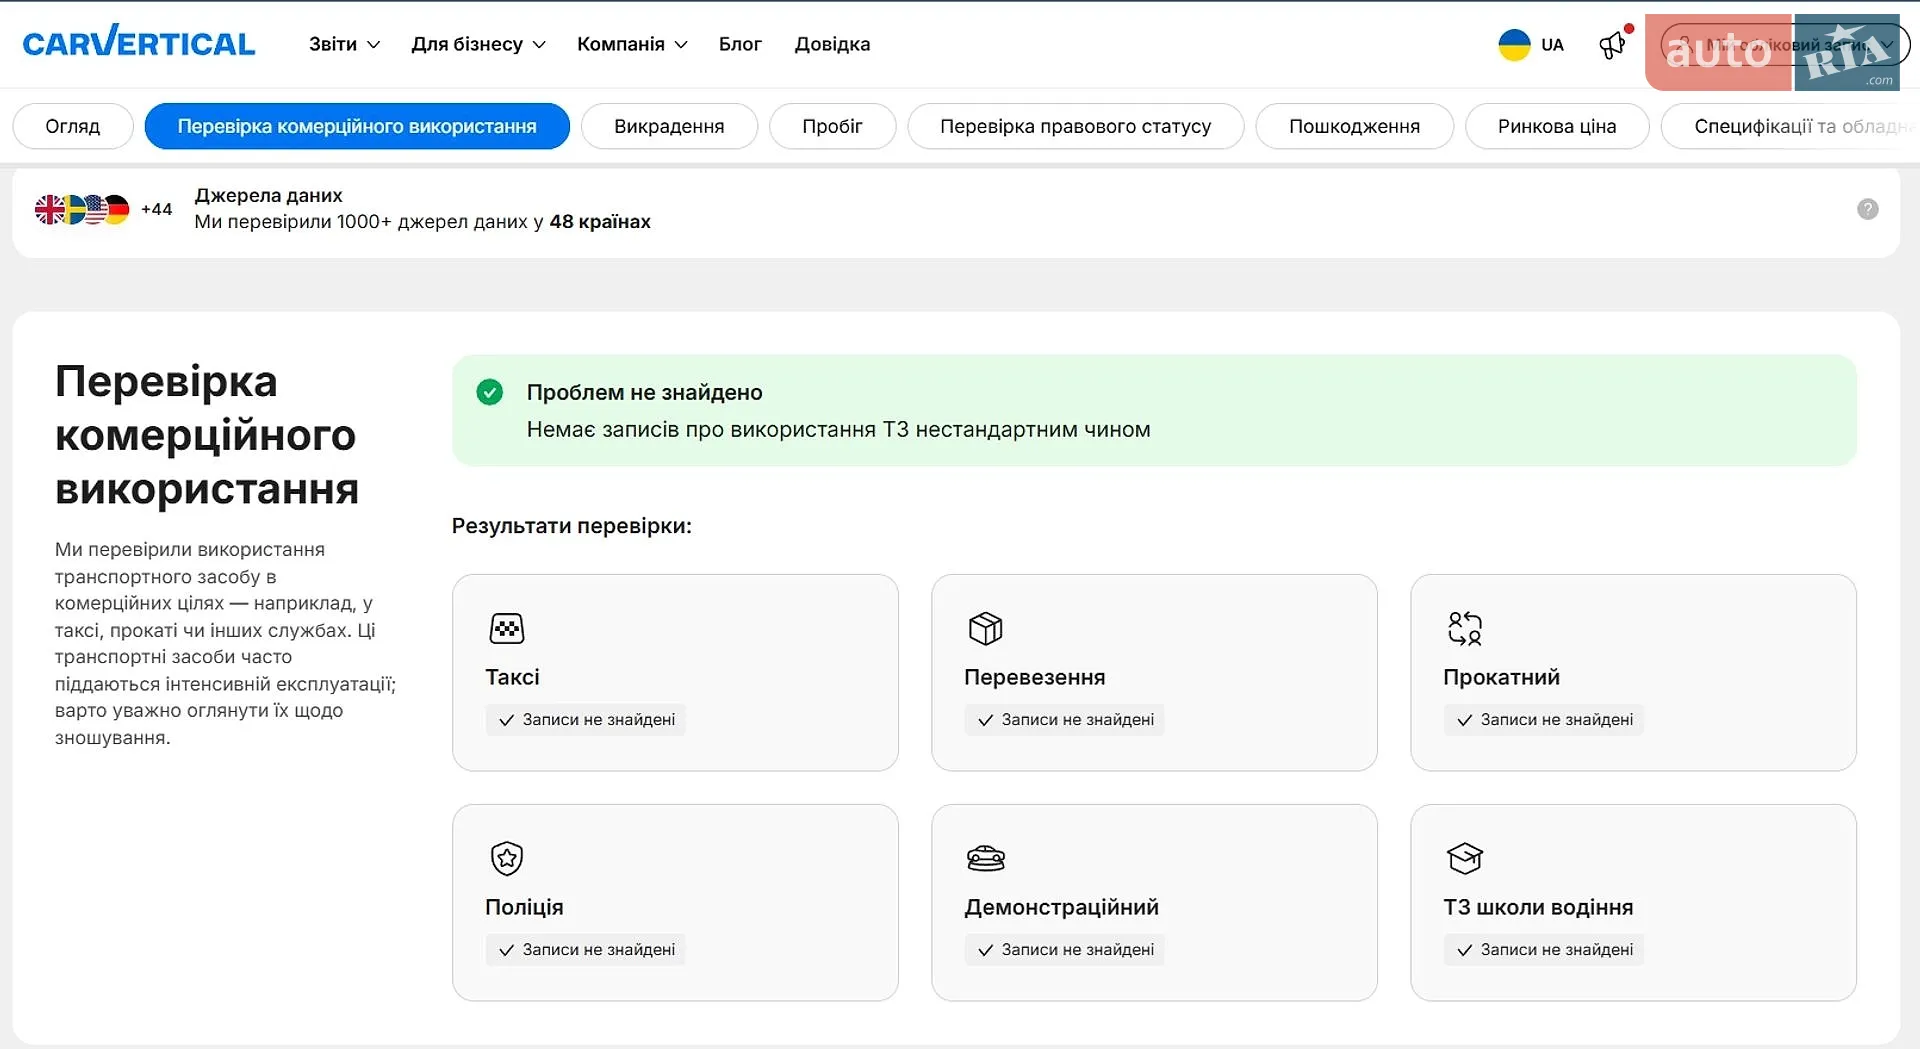Expand the Для бізнесу menu

pos(478,44)
